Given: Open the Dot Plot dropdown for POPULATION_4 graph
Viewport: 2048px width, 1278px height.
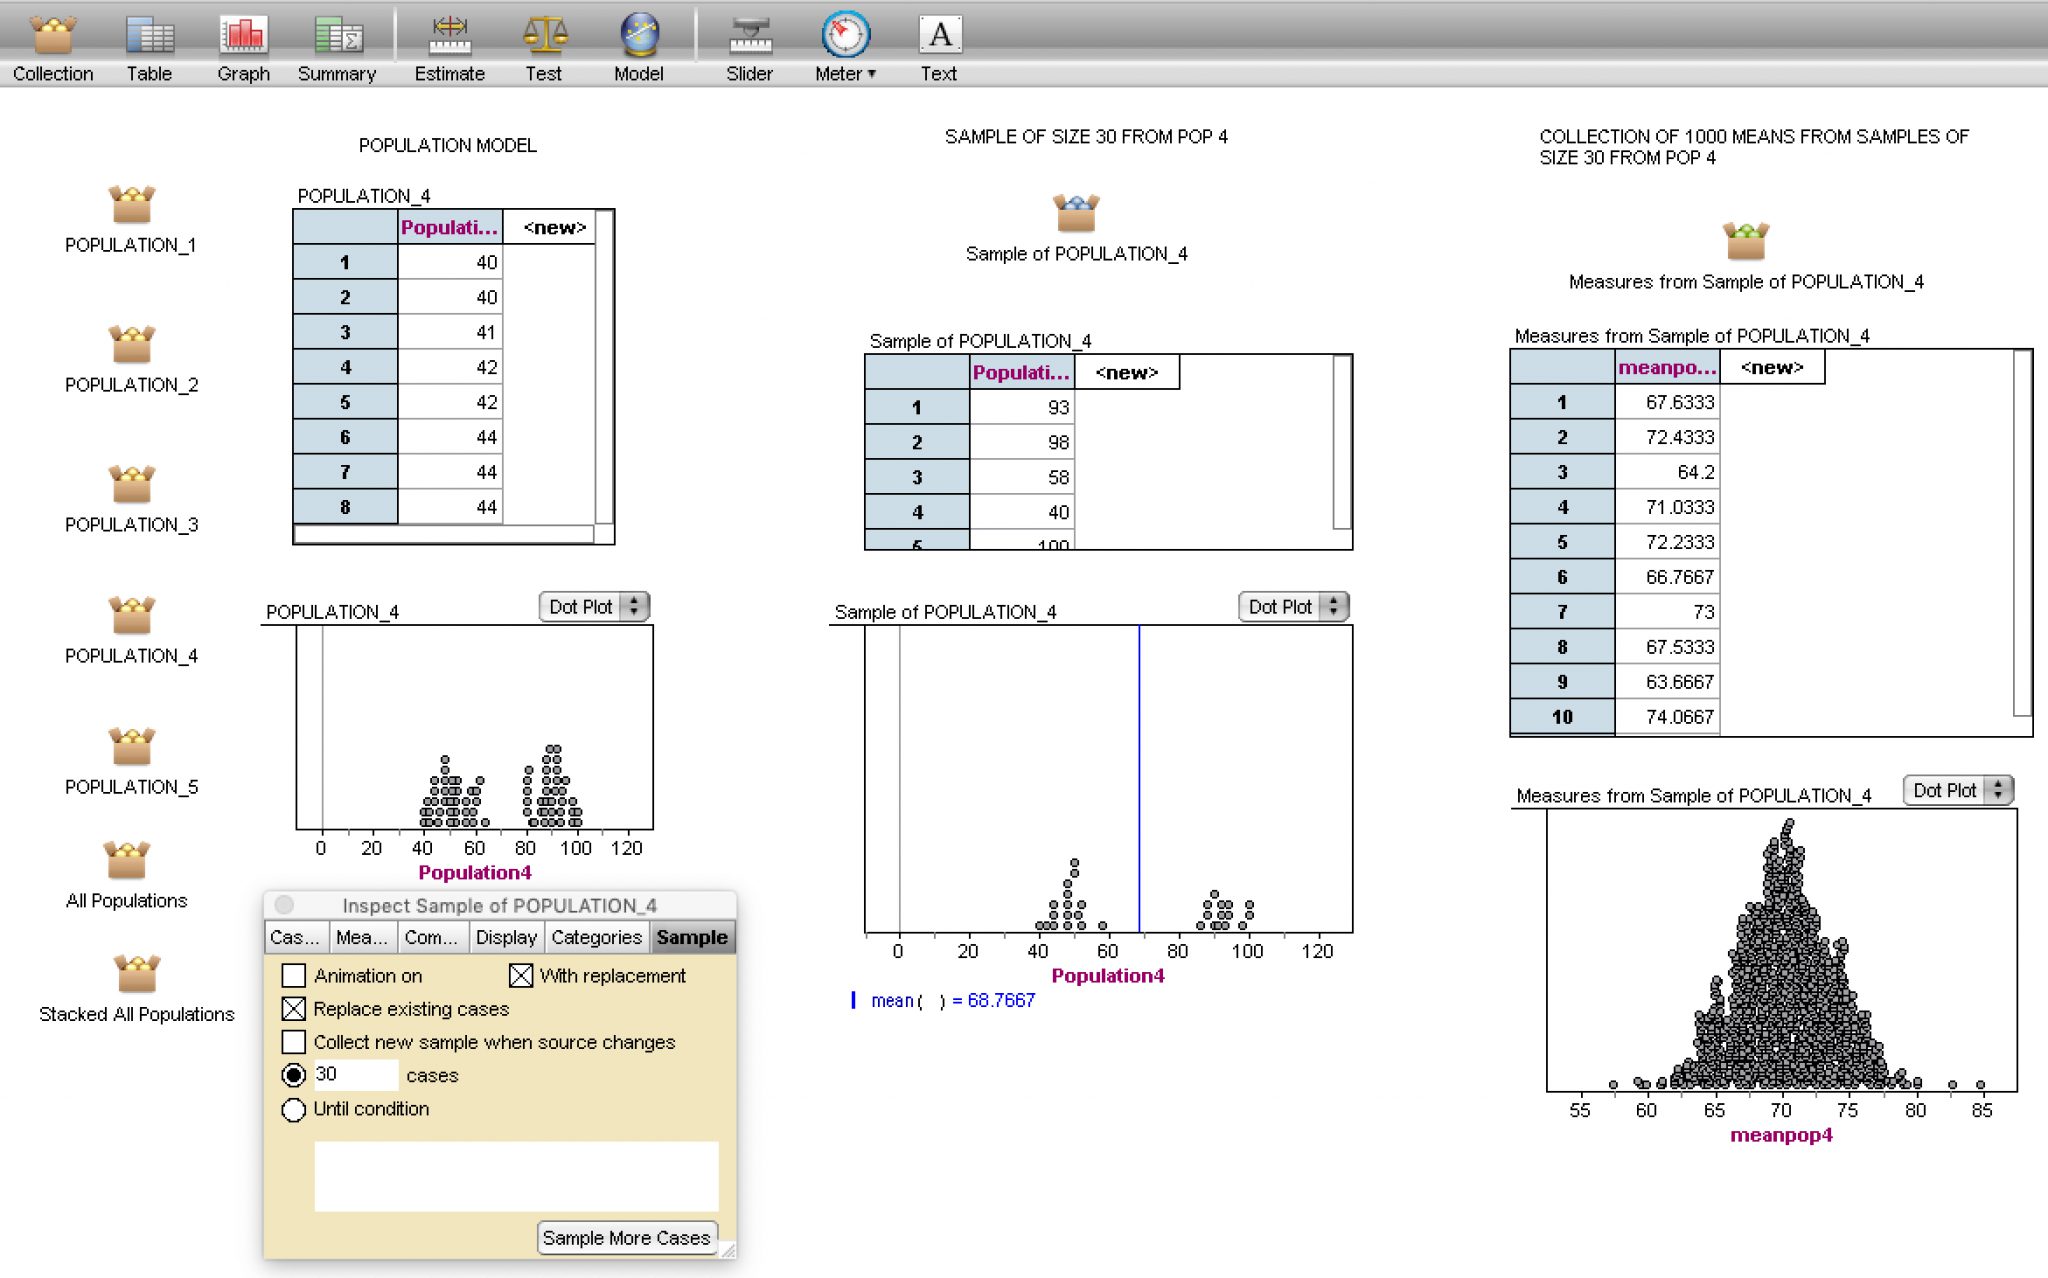Looking at the screenshot, I should pos(592,606).
